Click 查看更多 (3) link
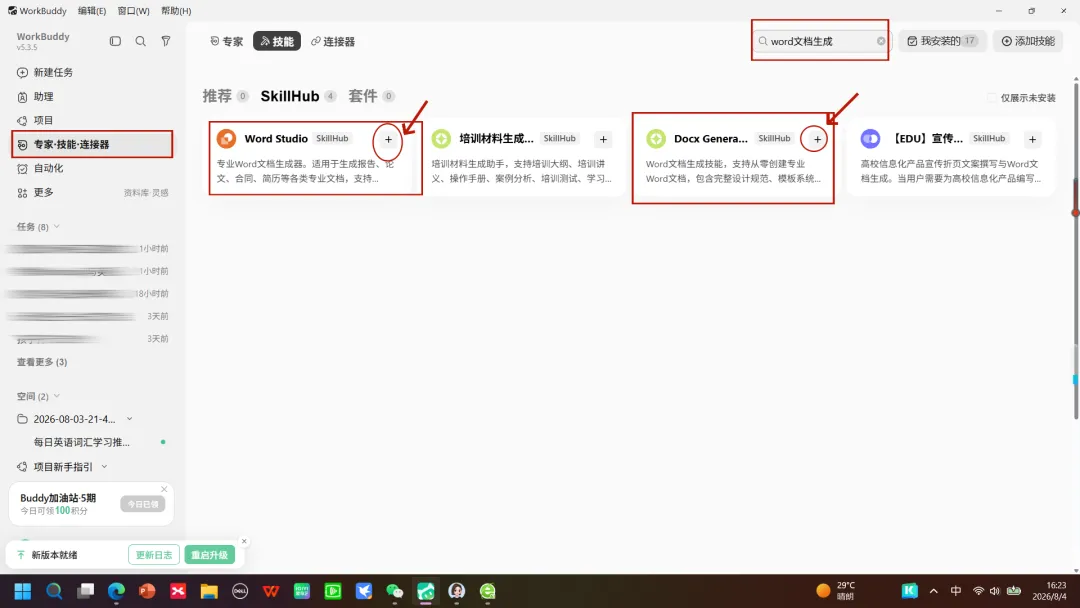 (42, 362)
